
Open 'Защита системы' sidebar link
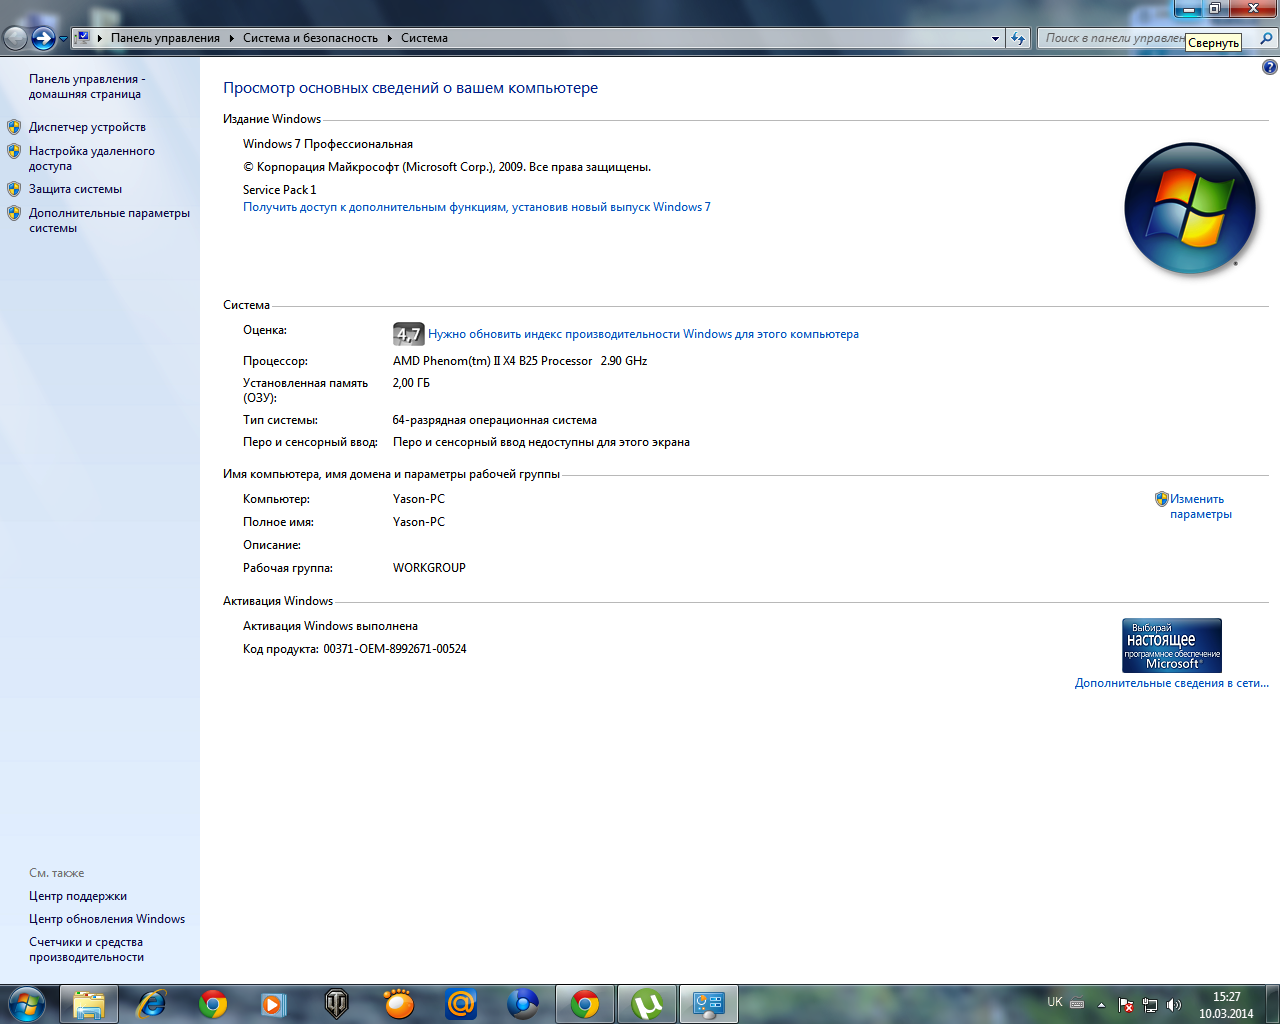click(x=75, y=189)
